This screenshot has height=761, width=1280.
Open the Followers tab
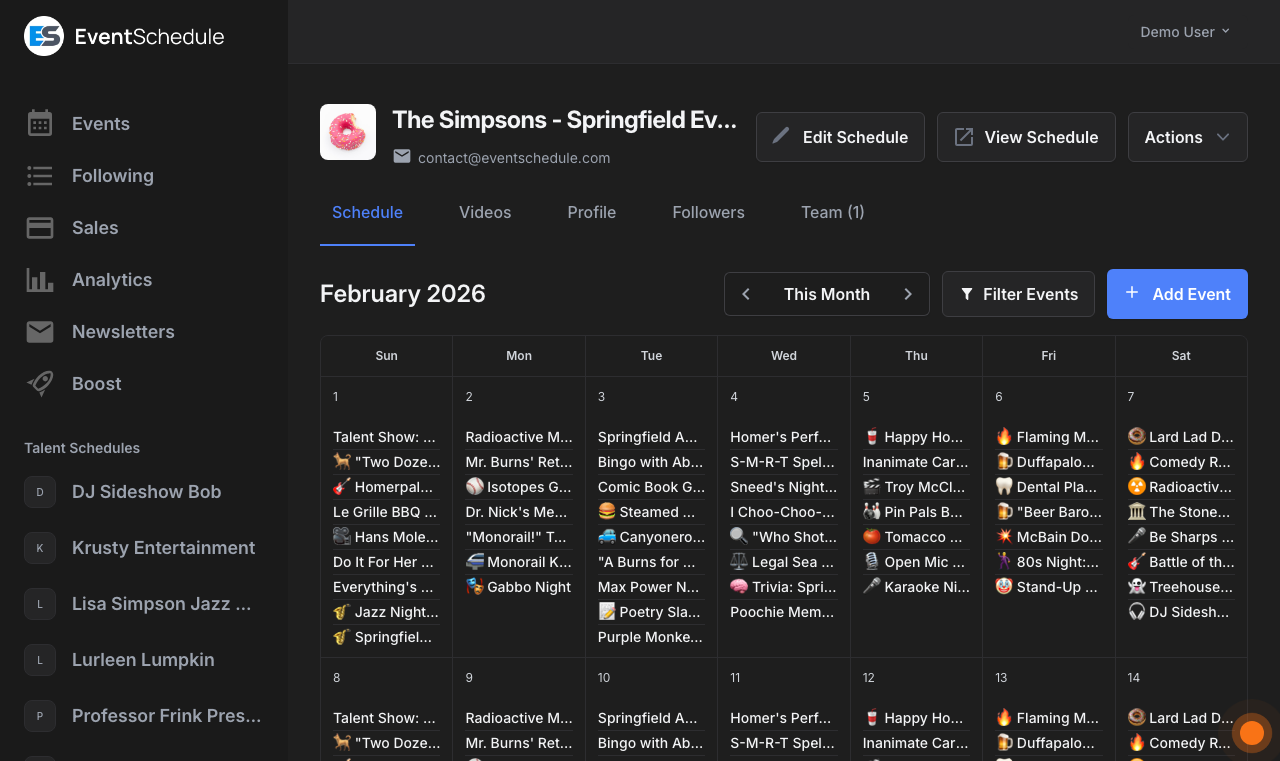(x=708, y=212)
